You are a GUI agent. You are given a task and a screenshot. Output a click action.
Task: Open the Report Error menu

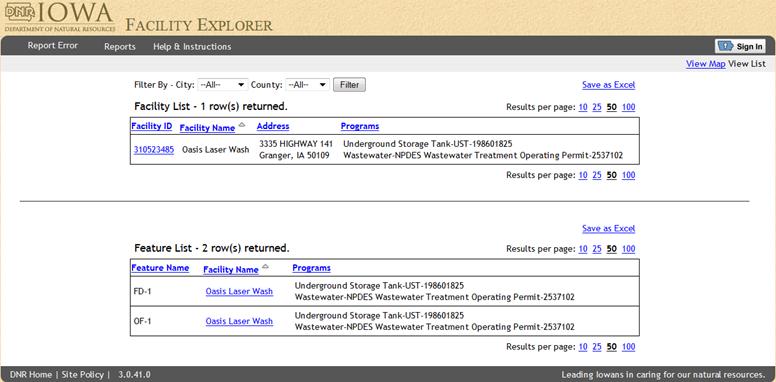click(52, 46)
